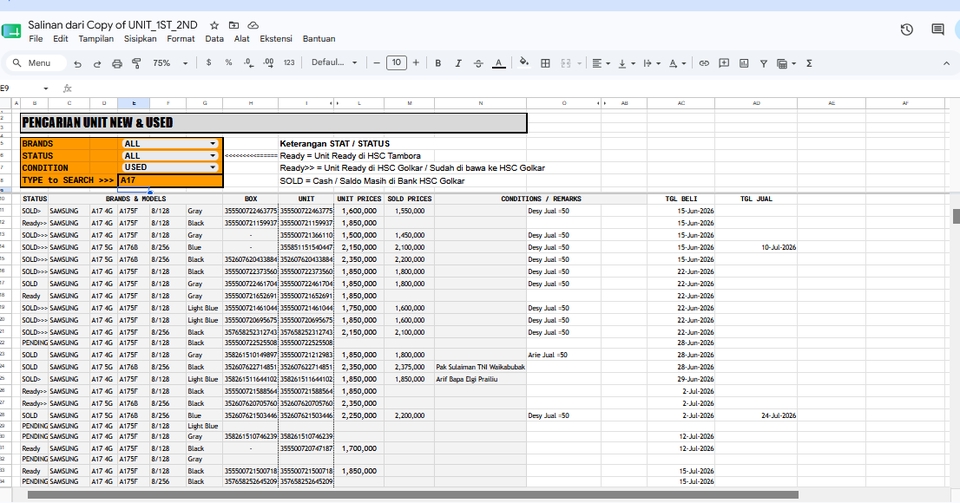Image resolution: width=960 pixels, height=503 pixels.
Task: Increase decimal places icon
Action: point(268,62)
